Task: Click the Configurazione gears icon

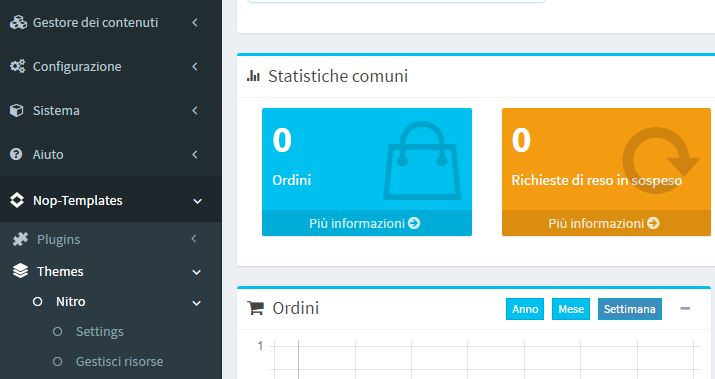Action: click(x=18, y=66)
